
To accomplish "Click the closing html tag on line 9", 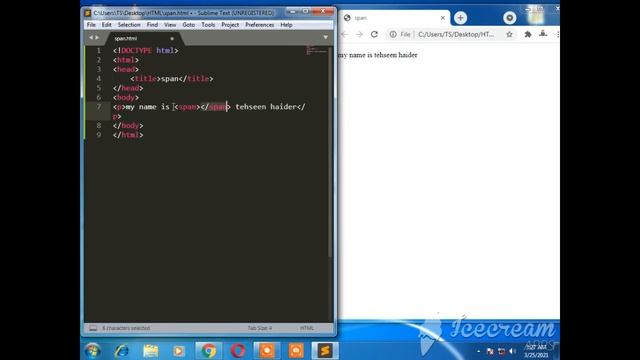I will click(x=128, y=135).
